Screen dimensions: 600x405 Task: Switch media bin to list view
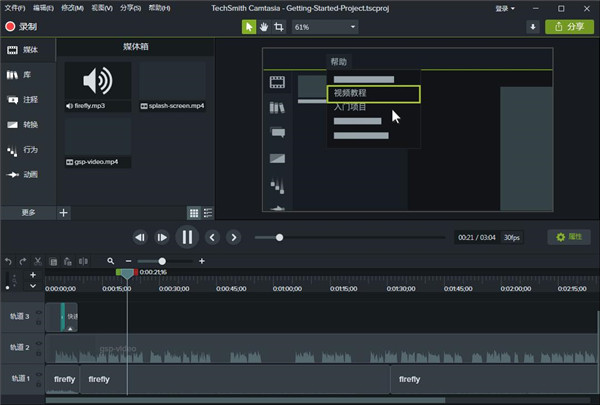click(208, 213)
